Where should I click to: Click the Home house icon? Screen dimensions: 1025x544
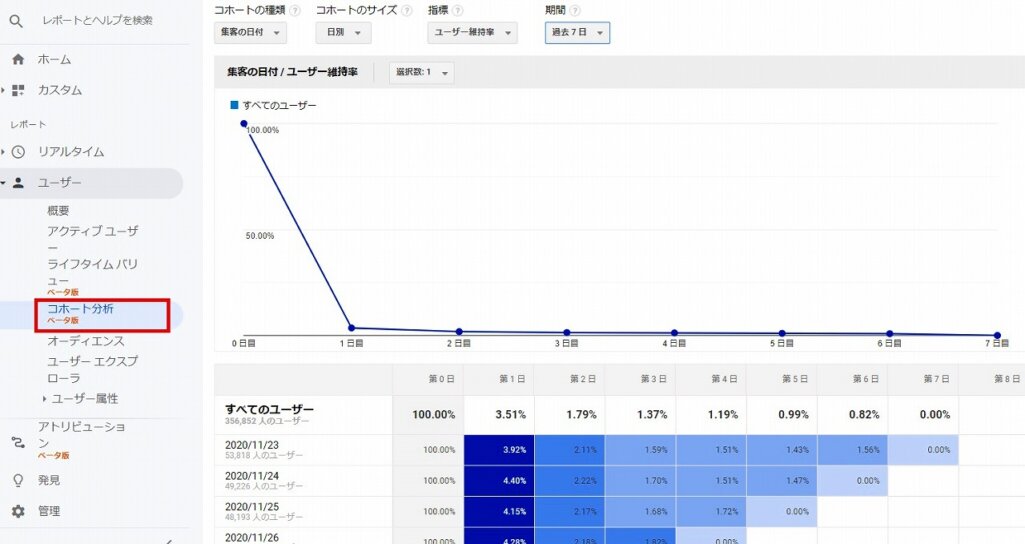tap(18, 60)
